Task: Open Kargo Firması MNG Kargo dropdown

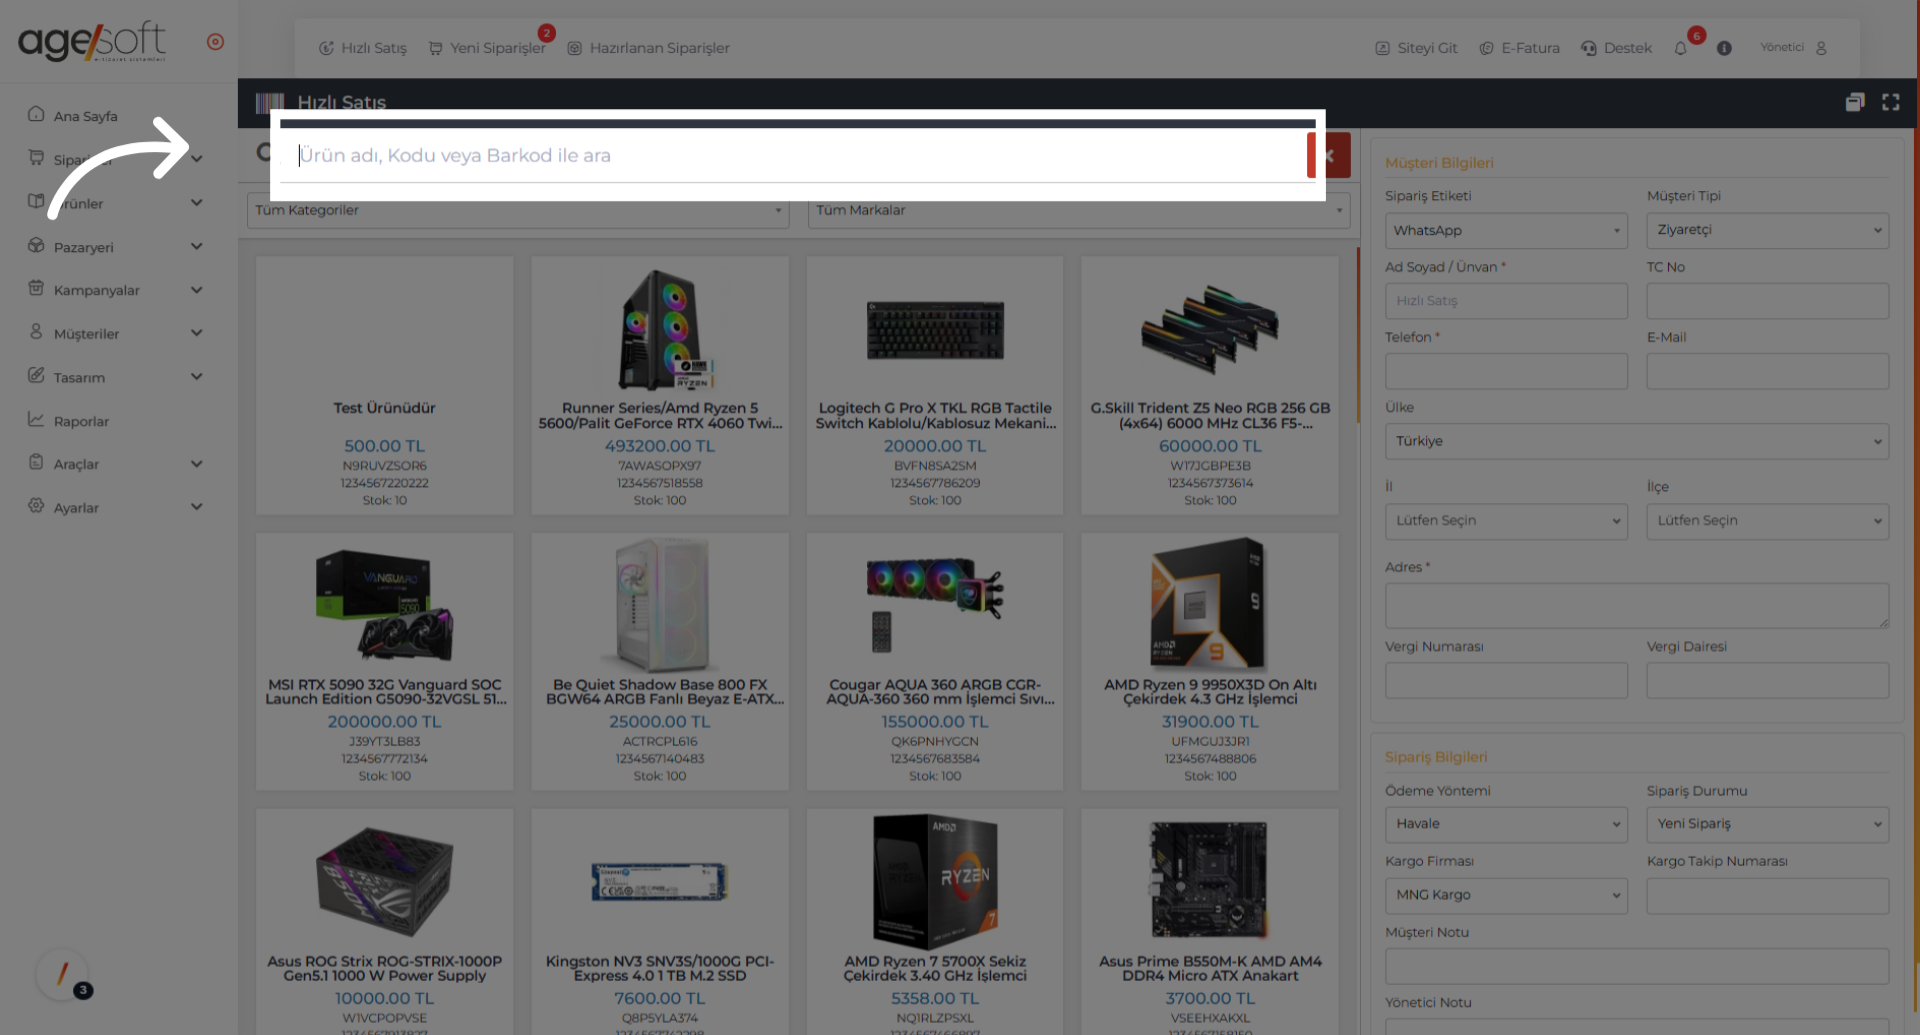Action: point(1506,896)
